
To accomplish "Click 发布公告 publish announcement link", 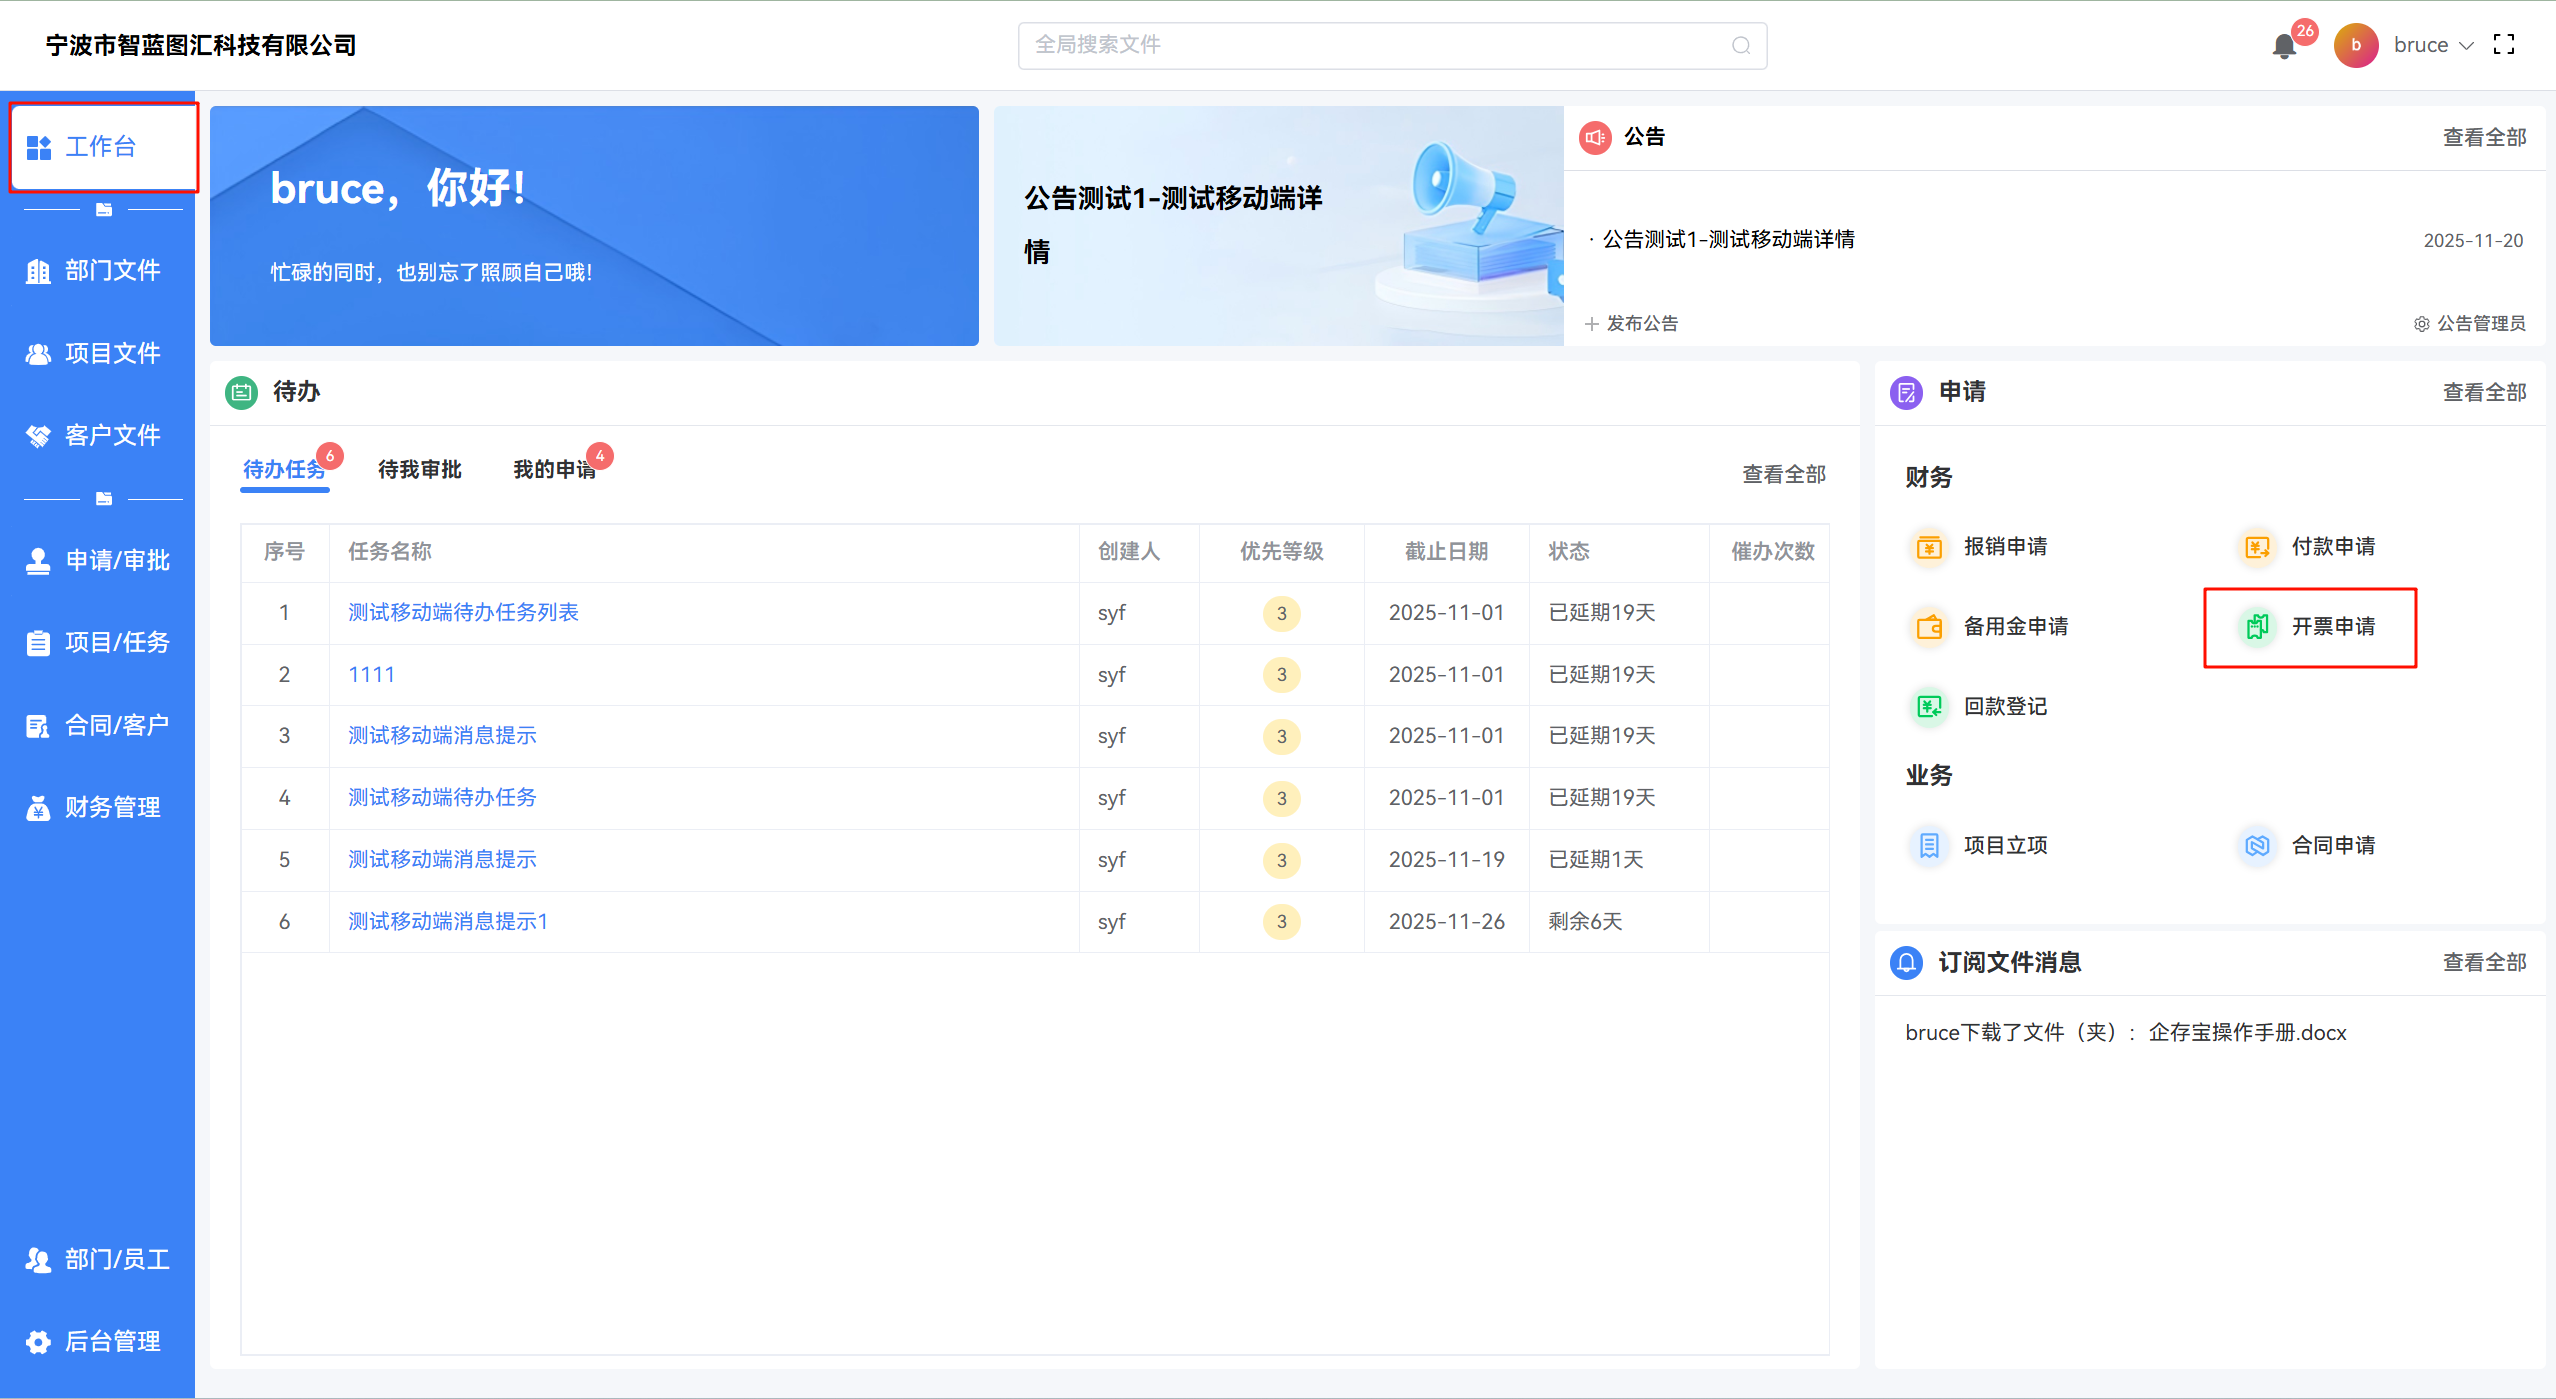I will (x=1632, y=324).
